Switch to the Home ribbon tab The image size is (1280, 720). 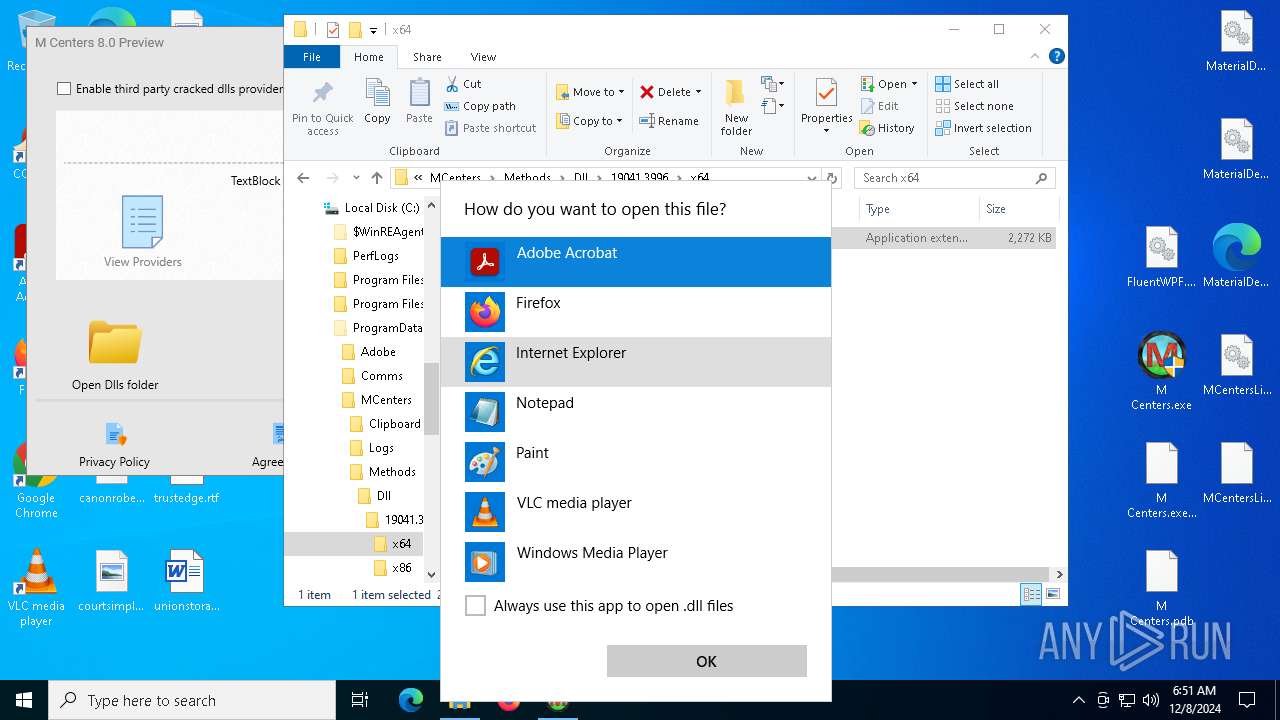(x=369, y=57)
